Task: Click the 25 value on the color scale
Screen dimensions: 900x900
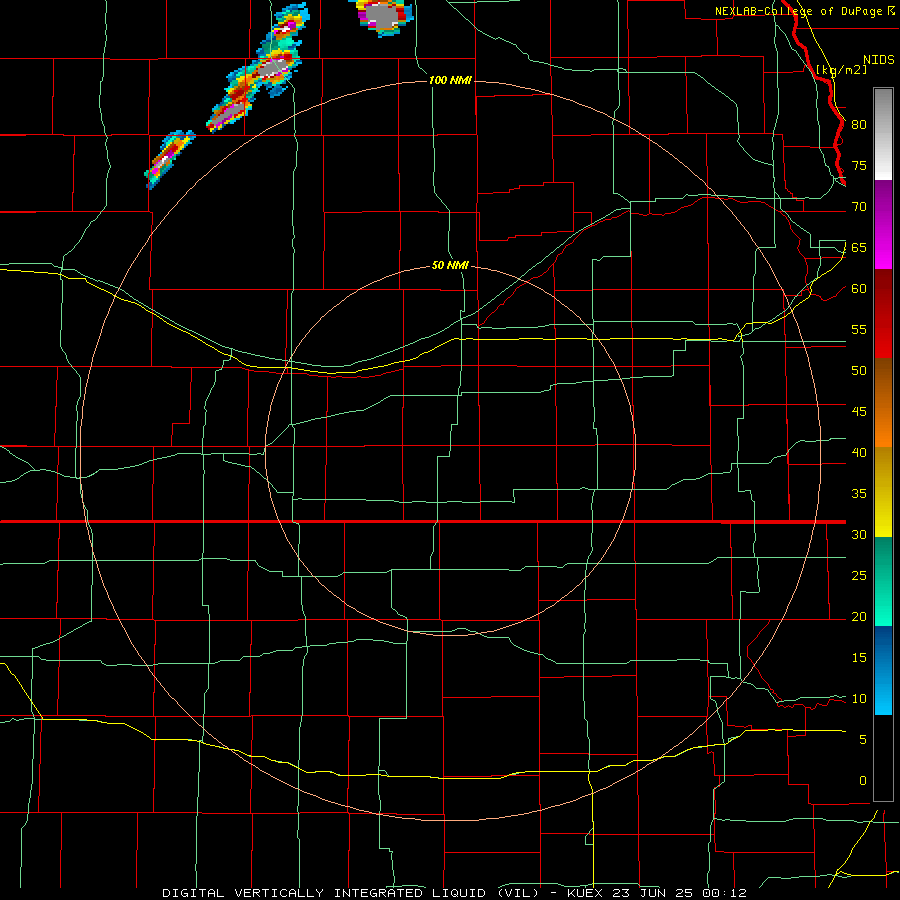Action: (859, 575)
